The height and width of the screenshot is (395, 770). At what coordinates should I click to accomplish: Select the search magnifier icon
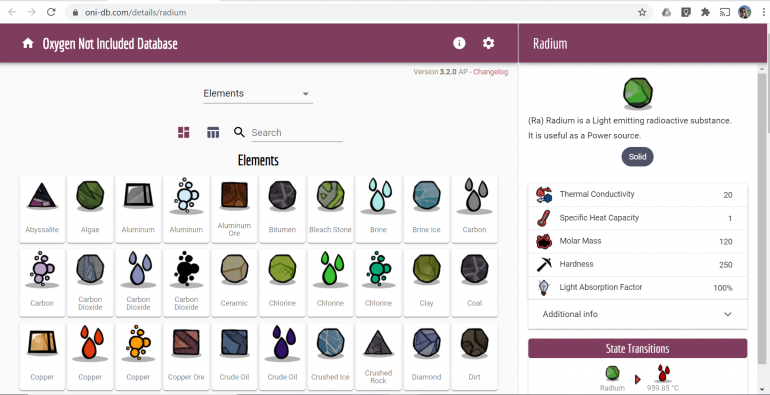(239, 132)
